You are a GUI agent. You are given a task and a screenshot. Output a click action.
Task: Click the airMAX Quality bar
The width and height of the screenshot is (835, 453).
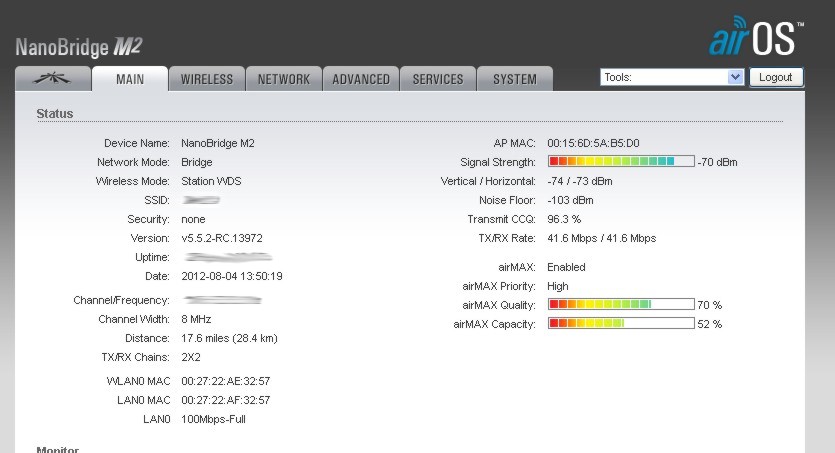click(x=621, y=304)
